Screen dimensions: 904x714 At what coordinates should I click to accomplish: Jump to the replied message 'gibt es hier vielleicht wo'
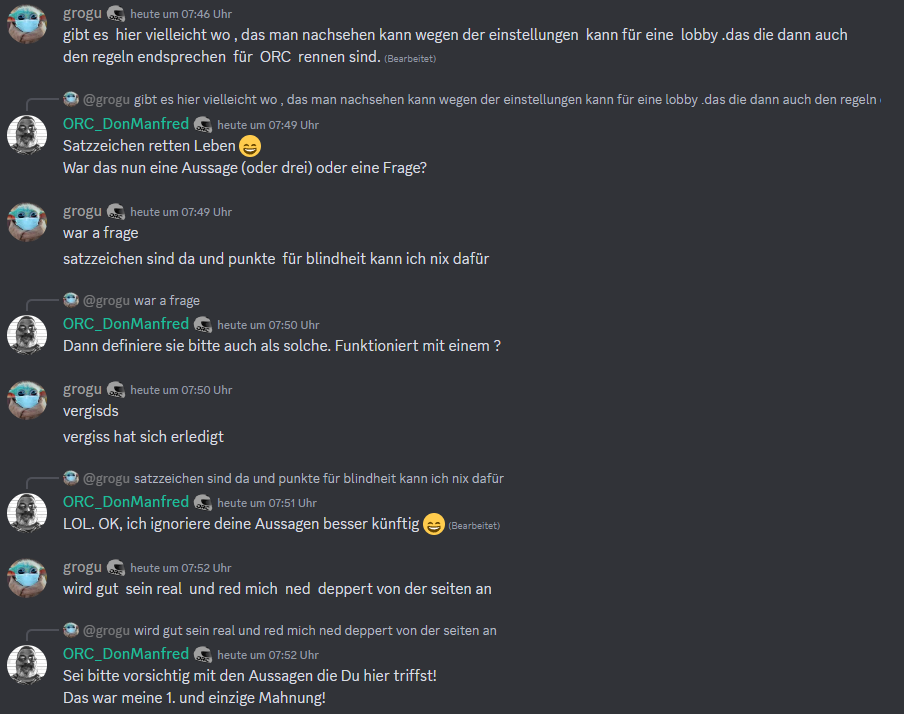(507, 99)
